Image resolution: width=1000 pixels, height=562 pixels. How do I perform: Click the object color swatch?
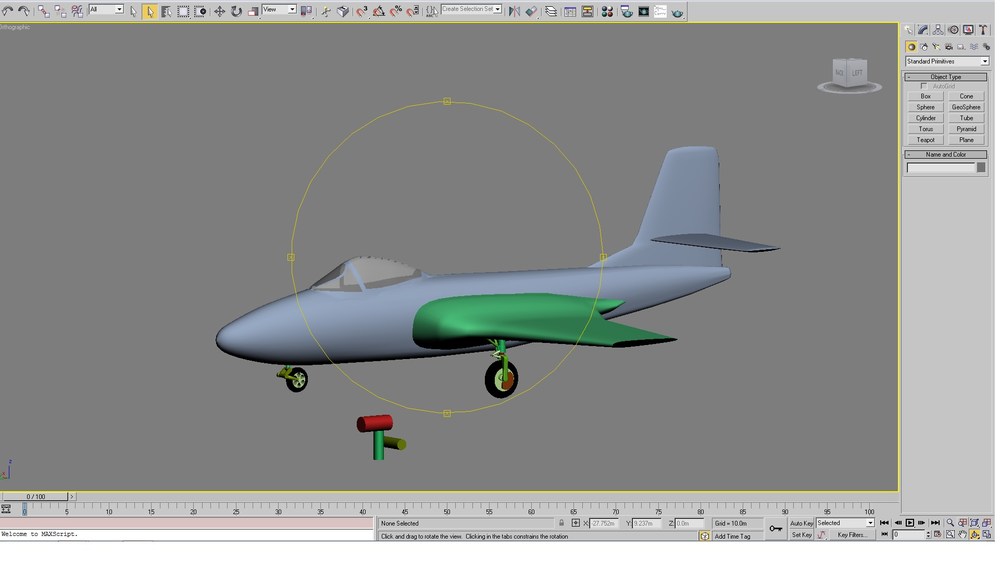(981, 167)
